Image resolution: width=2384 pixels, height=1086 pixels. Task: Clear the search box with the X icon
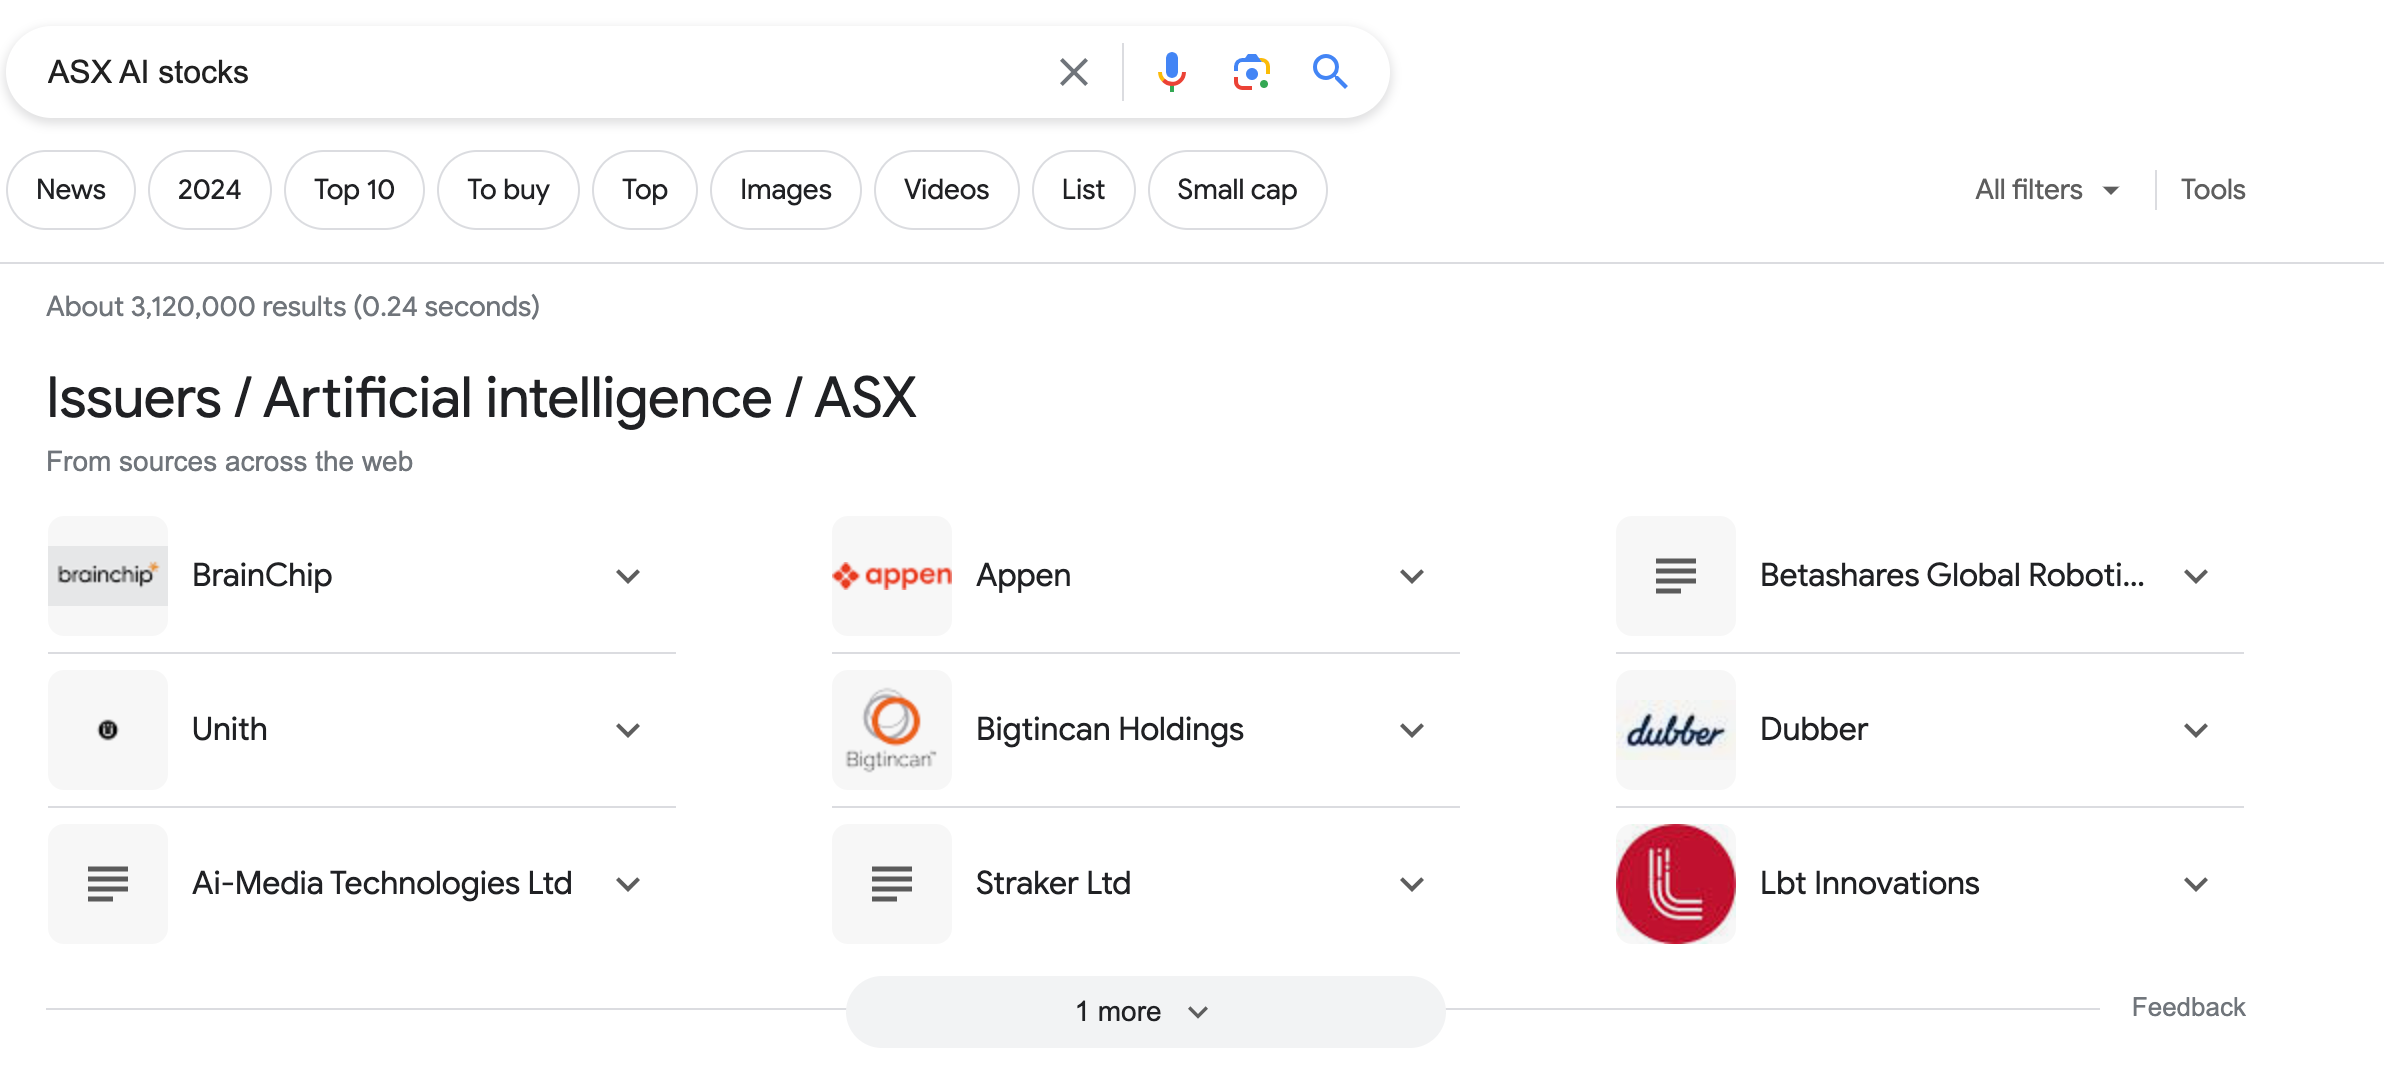(1073, 72)
